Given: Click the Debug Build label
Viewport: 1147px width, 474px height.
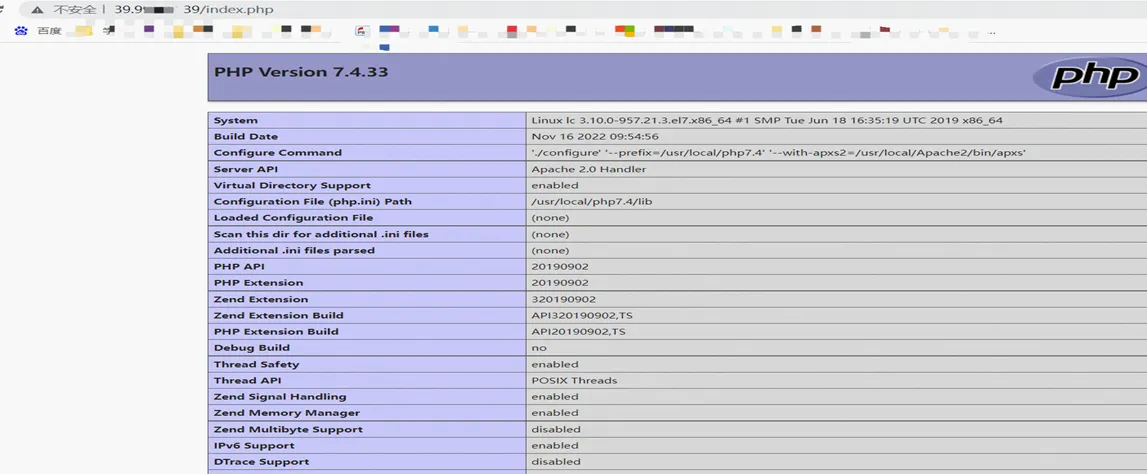Looking at the screenshot, I should coord(252,348).
